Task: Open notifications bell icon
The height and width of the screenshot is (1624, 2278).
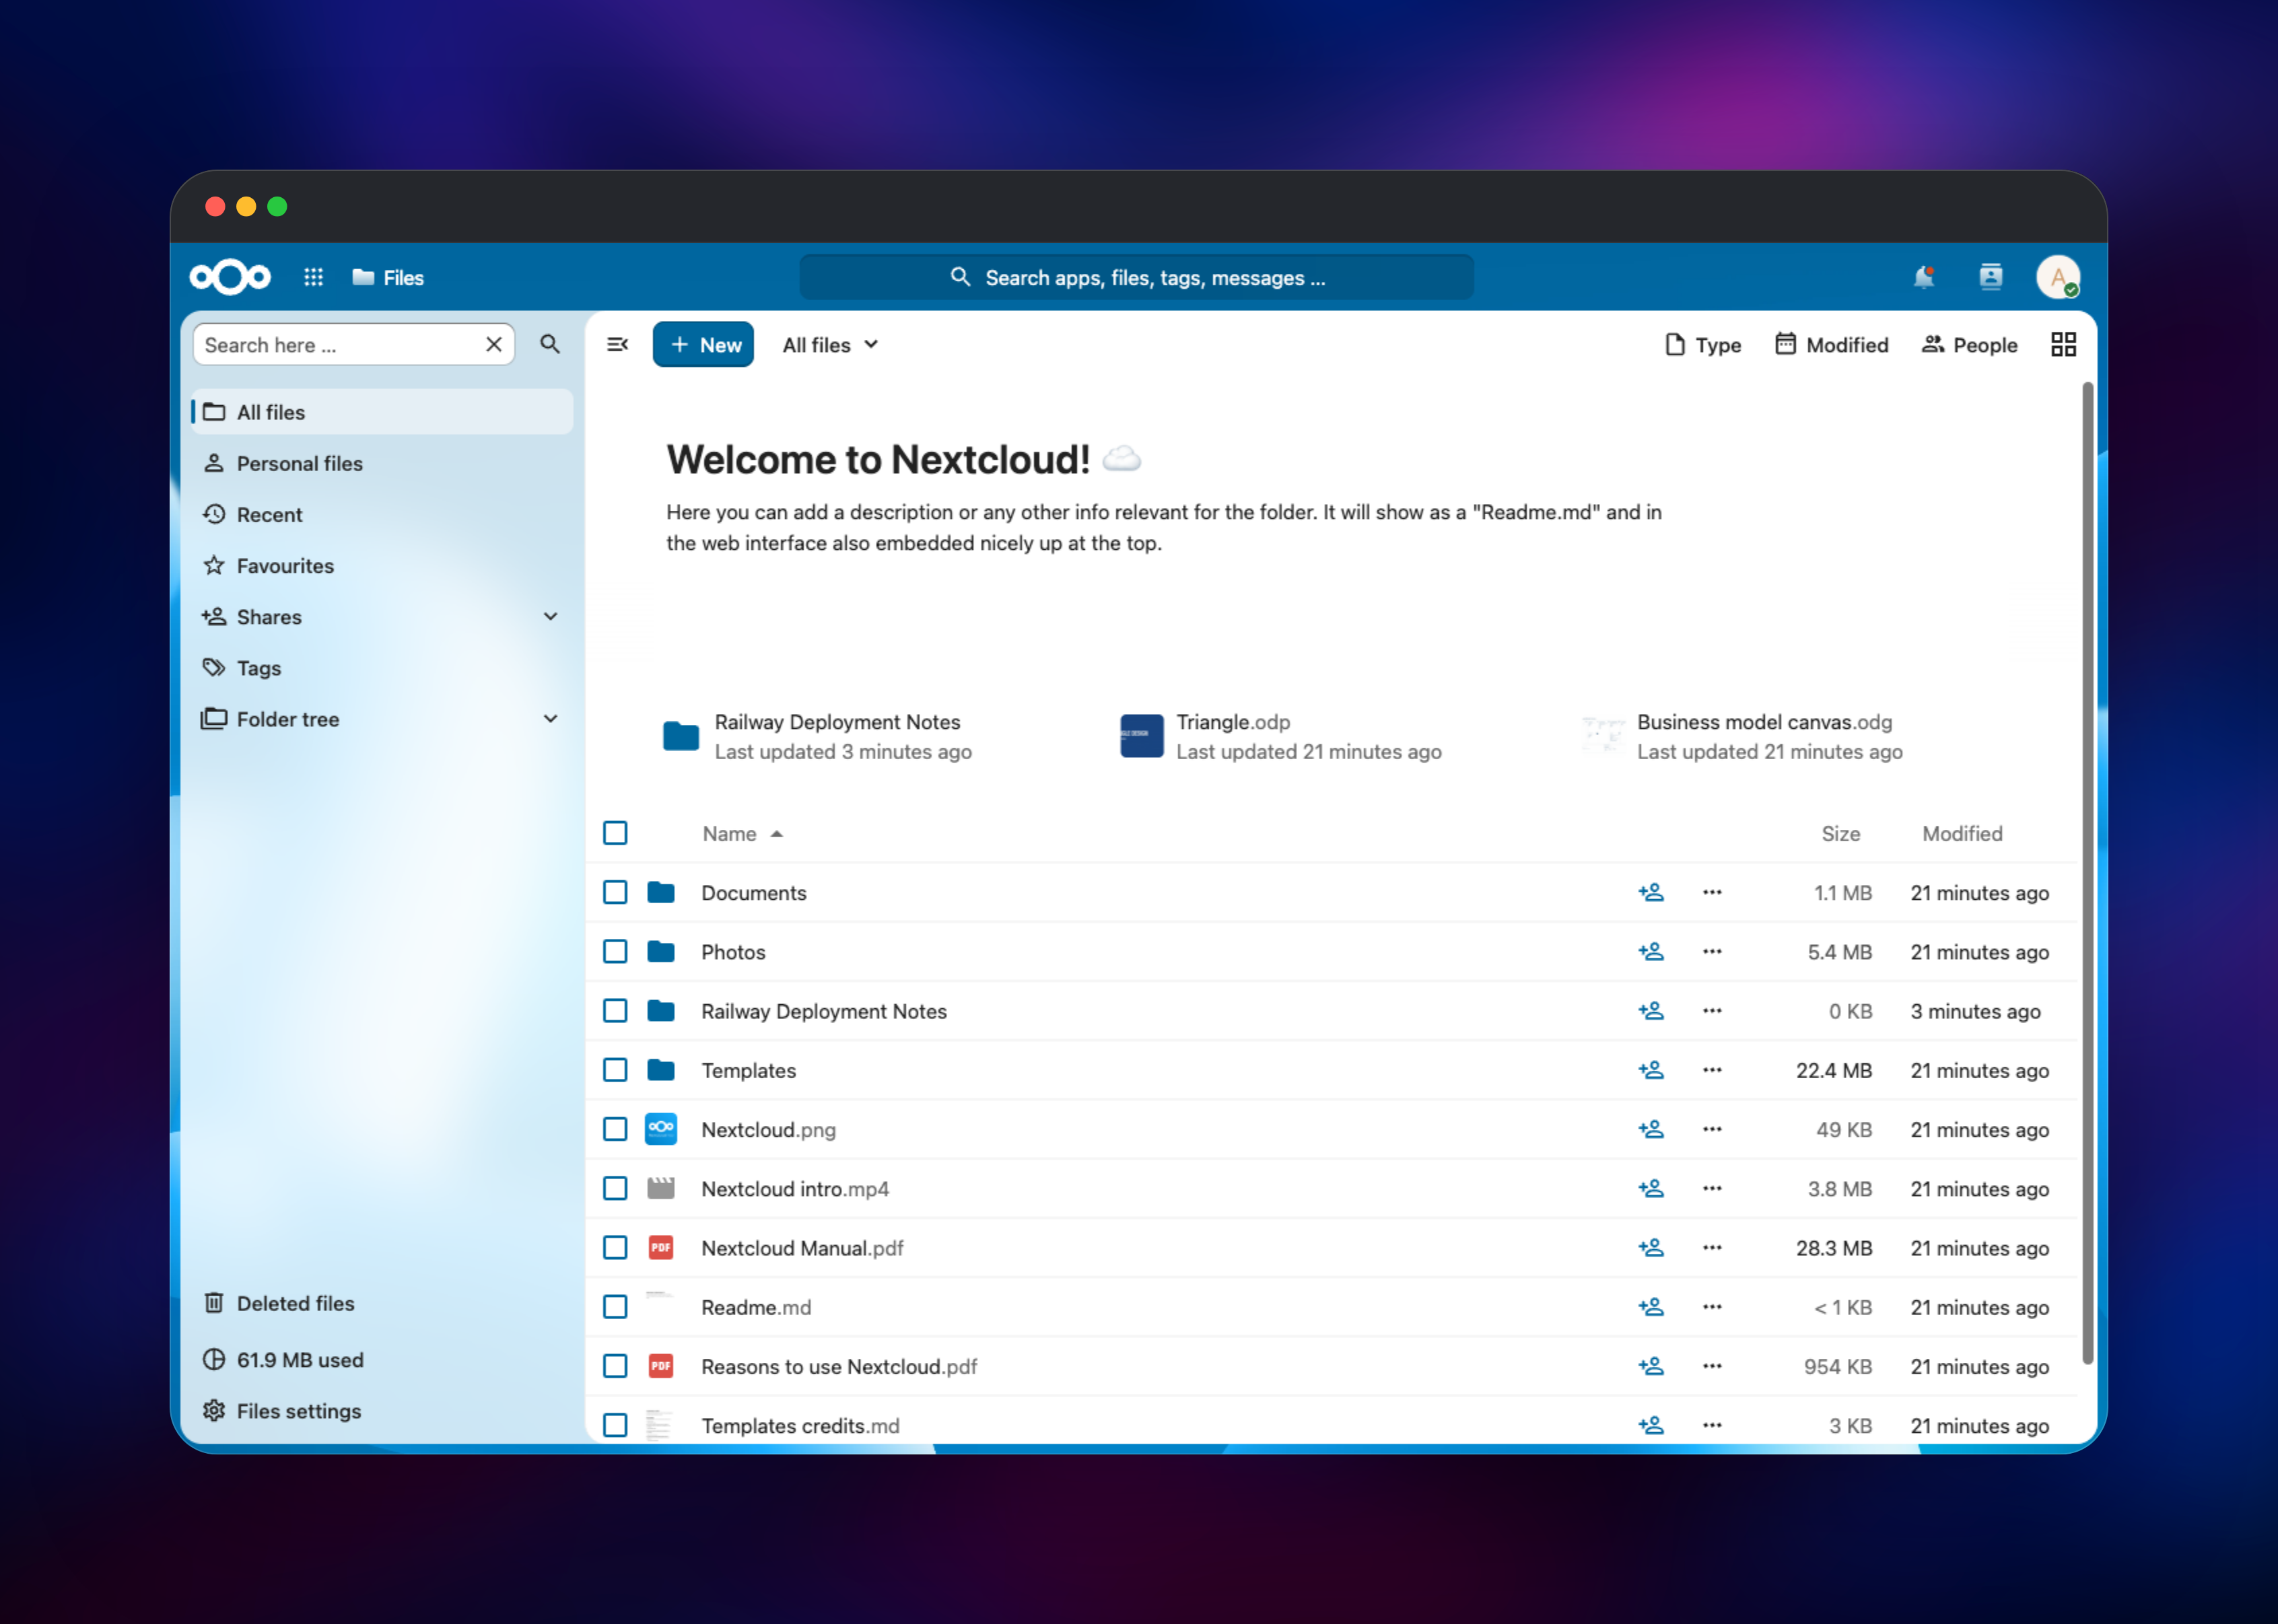Action: (1924, 277)
